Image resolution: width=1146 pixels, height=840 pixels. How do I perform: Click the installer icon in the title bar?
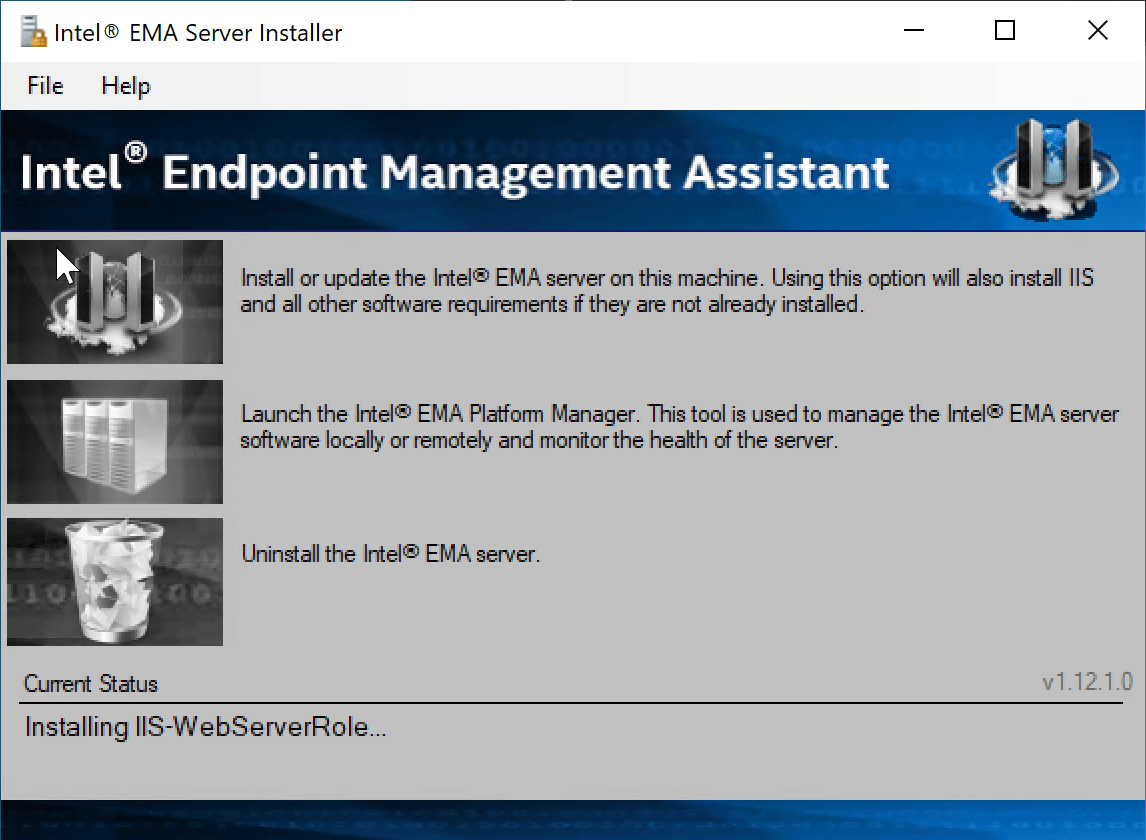coord(33,32)
